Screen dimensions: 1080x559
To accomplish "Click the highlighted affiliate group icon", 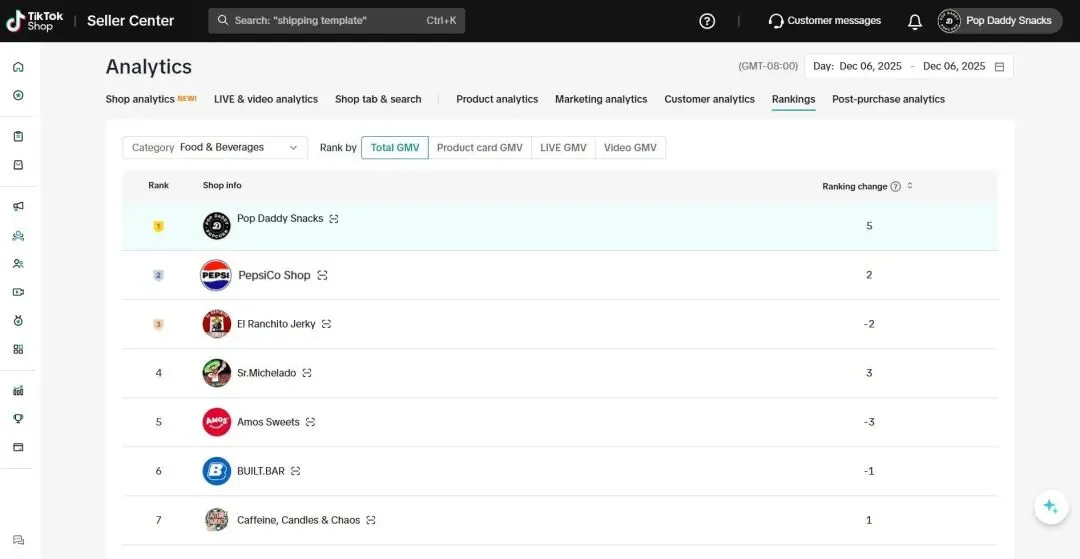I will (19, 235).
